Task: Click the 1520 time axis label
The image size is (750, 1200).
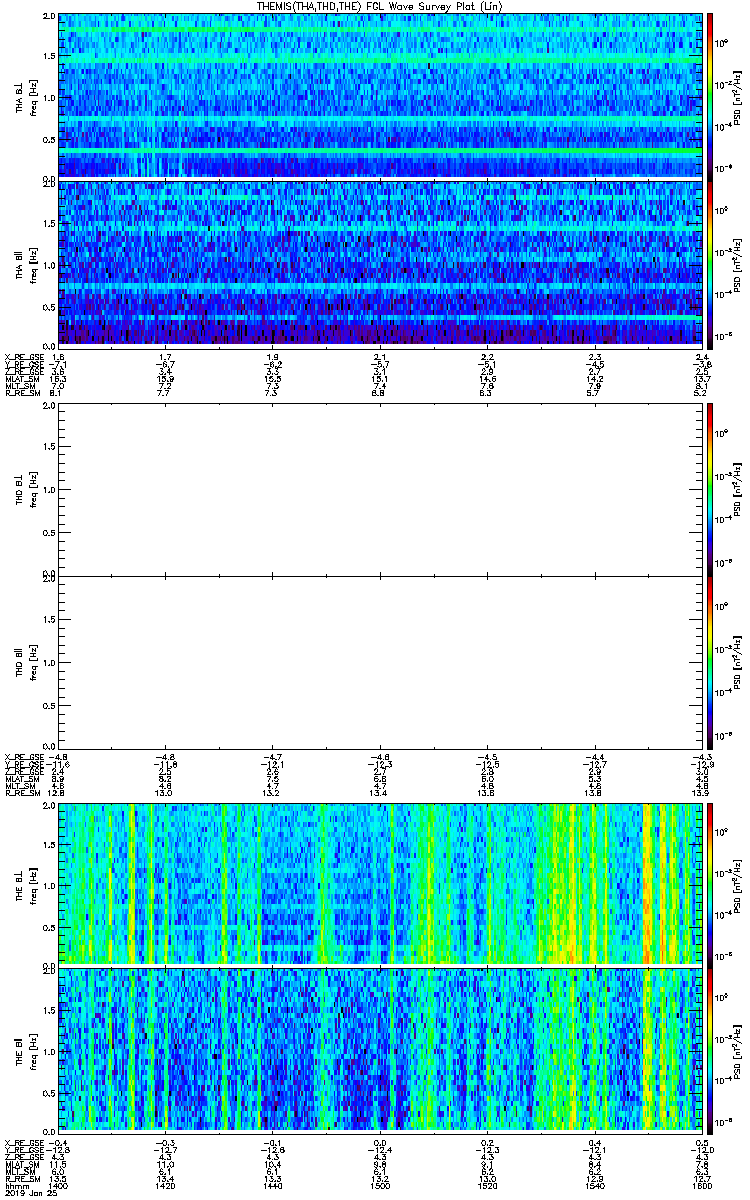Action: click(487, 1186)
